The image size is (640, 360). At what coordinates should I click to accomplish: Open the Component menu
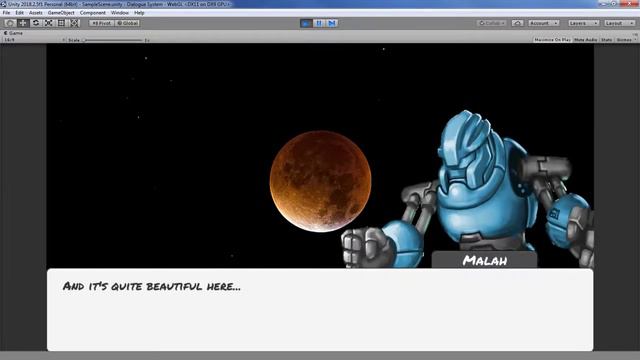tap(93, 13)
